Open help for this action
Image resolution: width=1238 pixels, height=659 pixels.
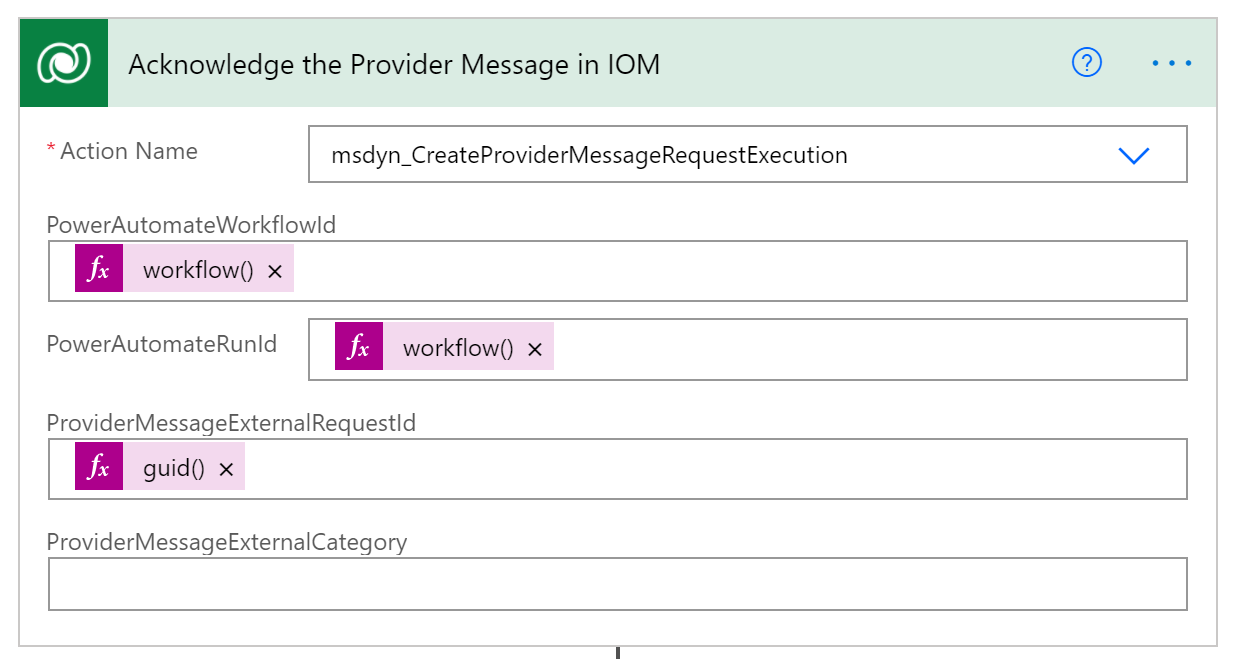pos(1085,62)
